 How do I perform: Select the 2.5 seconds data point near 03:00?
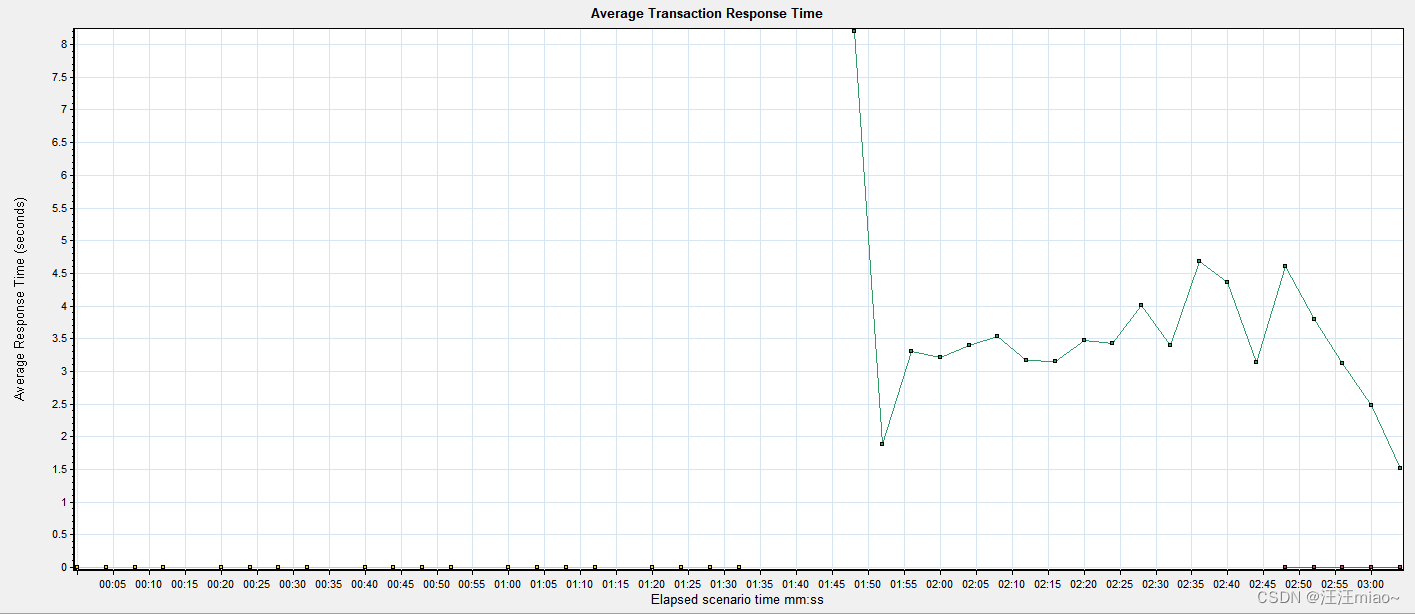(x=1371, y=405)
